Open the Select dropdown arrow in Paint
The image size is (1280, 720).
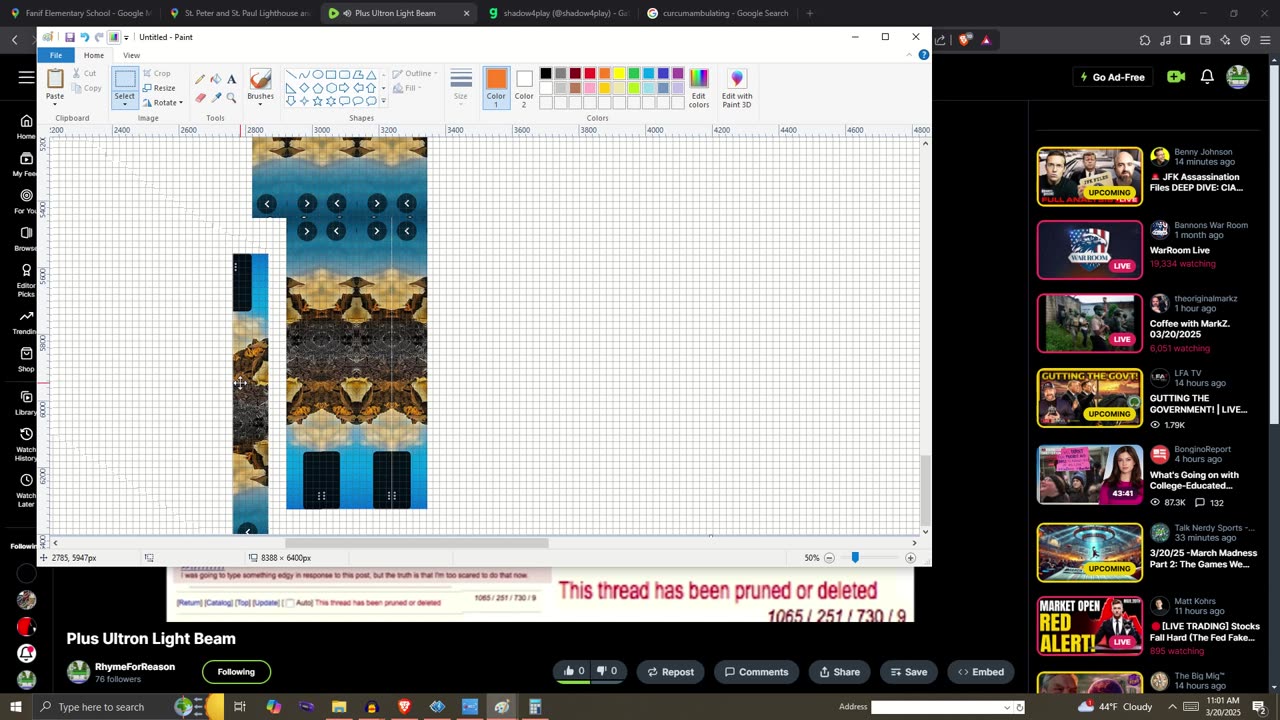[124, 102]
